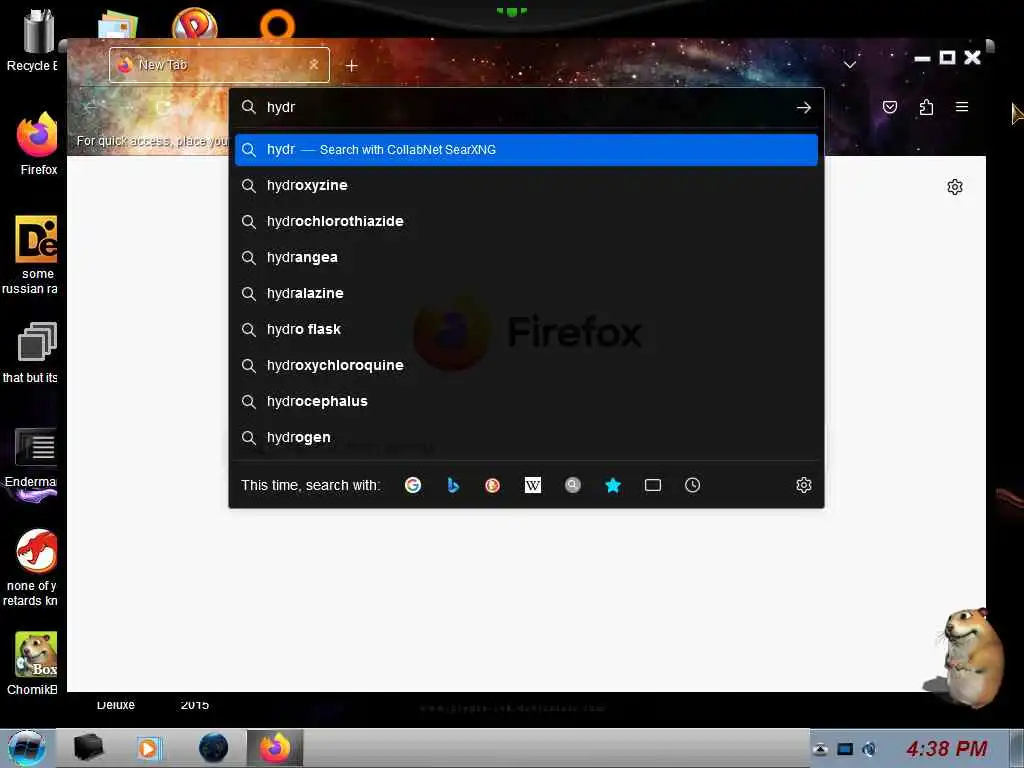Pick the gray magnifier search engine icon
The height and width of the screenshot is (768, 1024).
pyautogui.click(x=573, y=485)
